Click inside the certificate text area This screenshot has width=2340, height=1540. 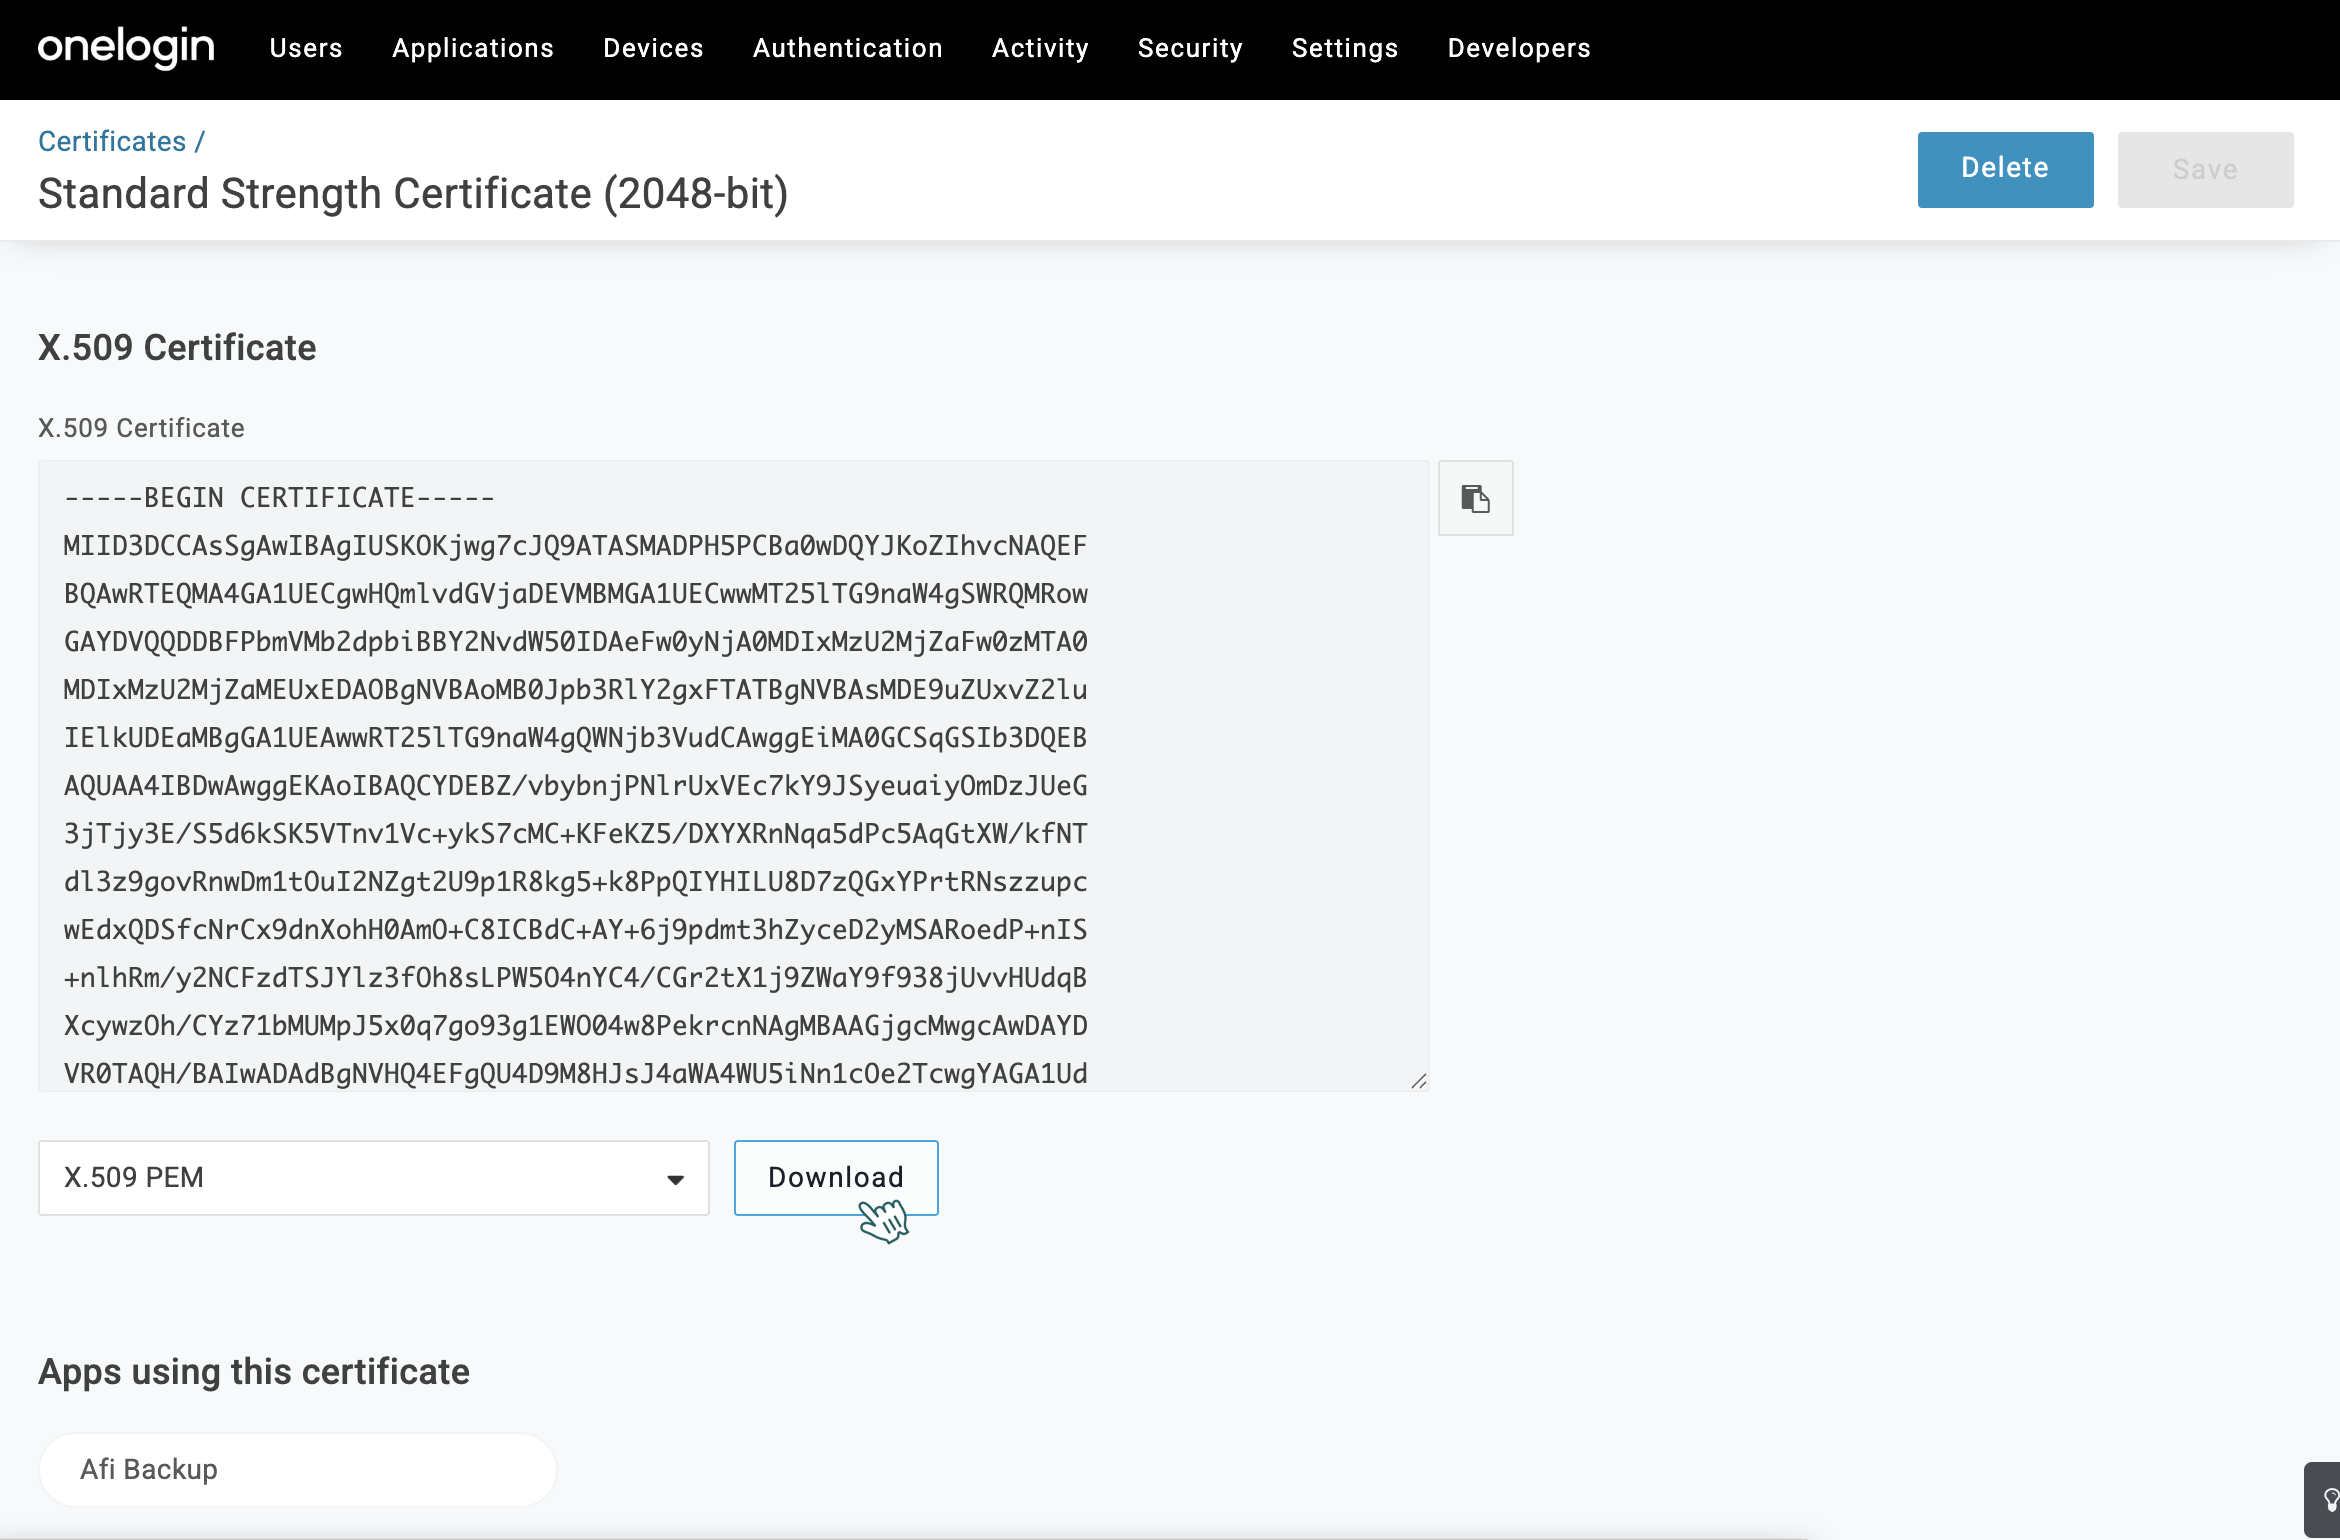point(733,775)
